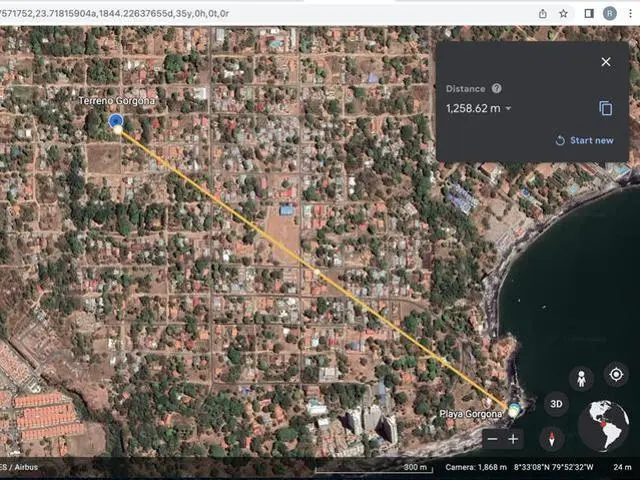Fly to my current location
The height and width of the screenshot is (480, 640).
tap(616, 374)
